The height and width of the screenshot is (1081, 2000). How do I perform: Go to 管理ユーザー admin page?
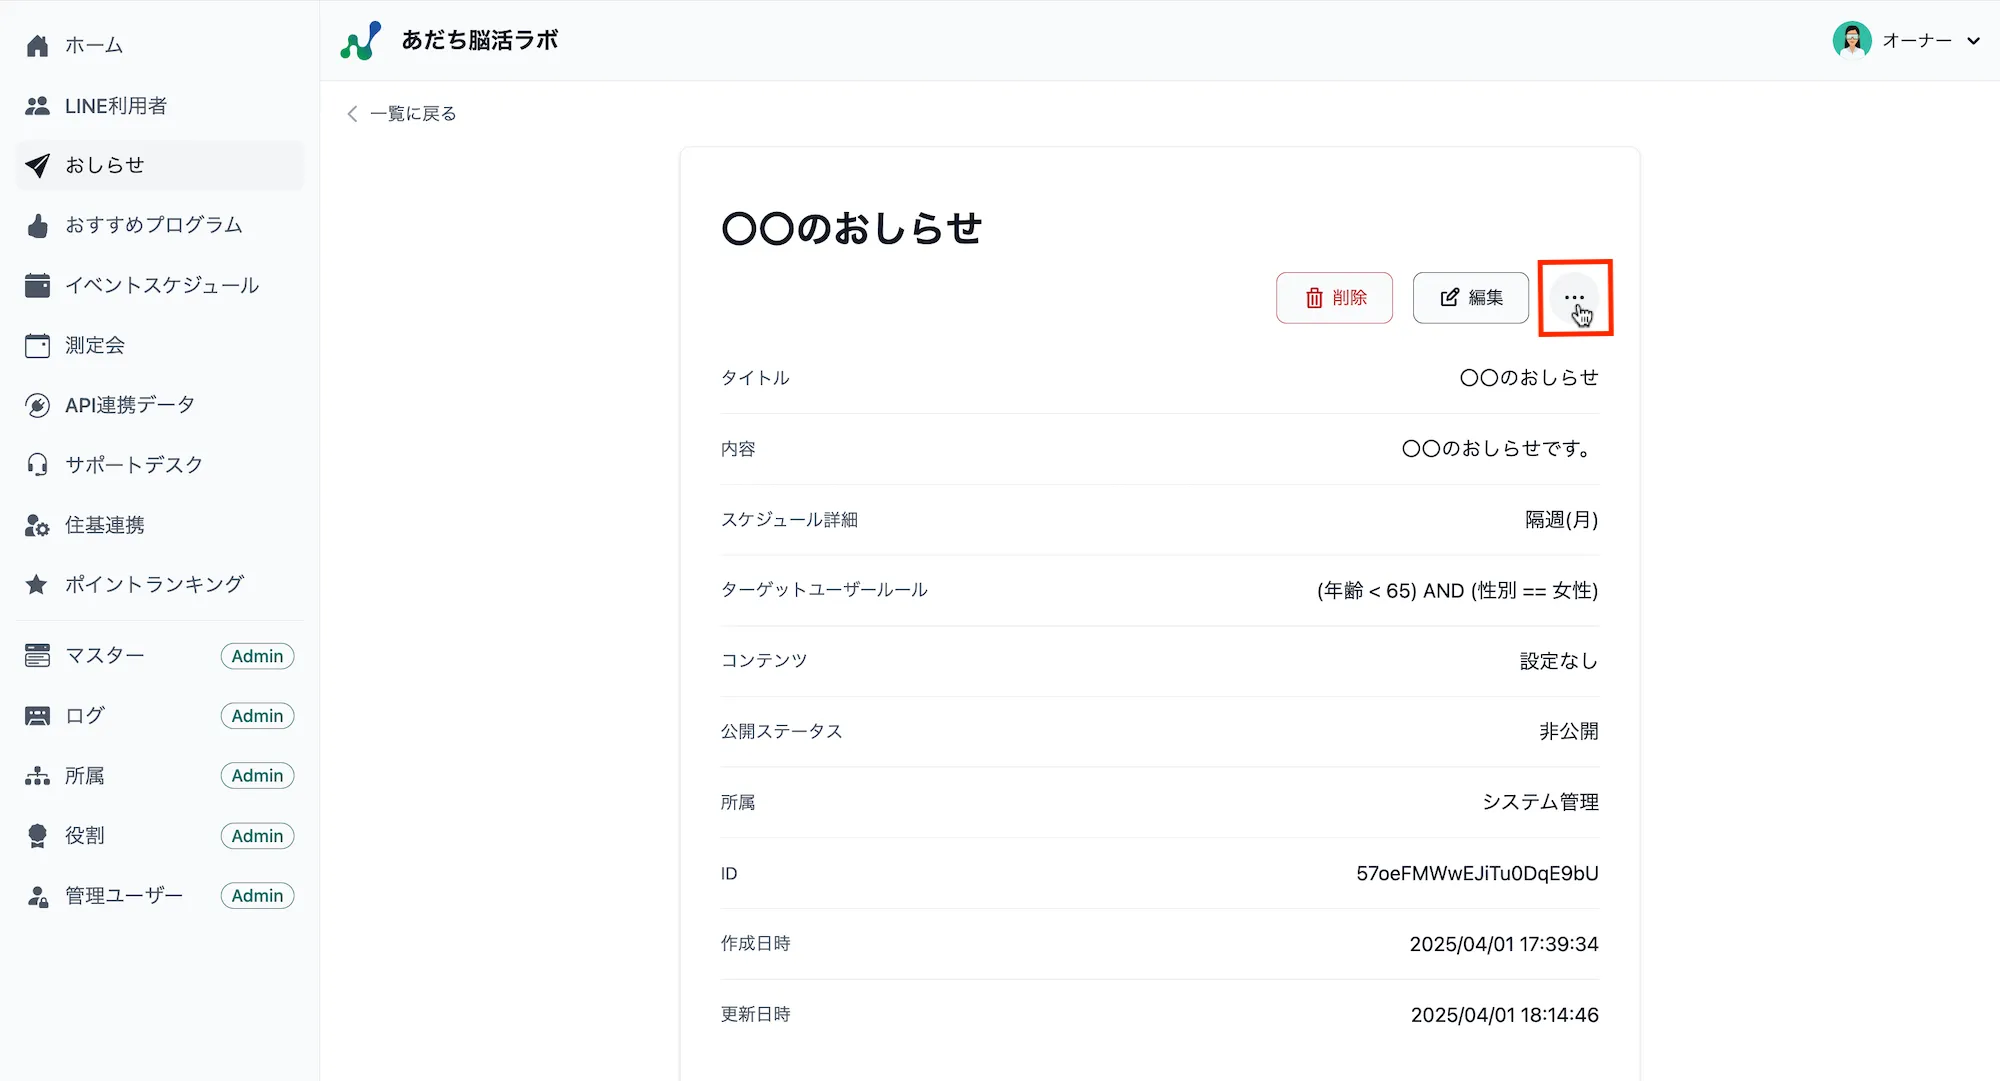click(x=124, y=896)
